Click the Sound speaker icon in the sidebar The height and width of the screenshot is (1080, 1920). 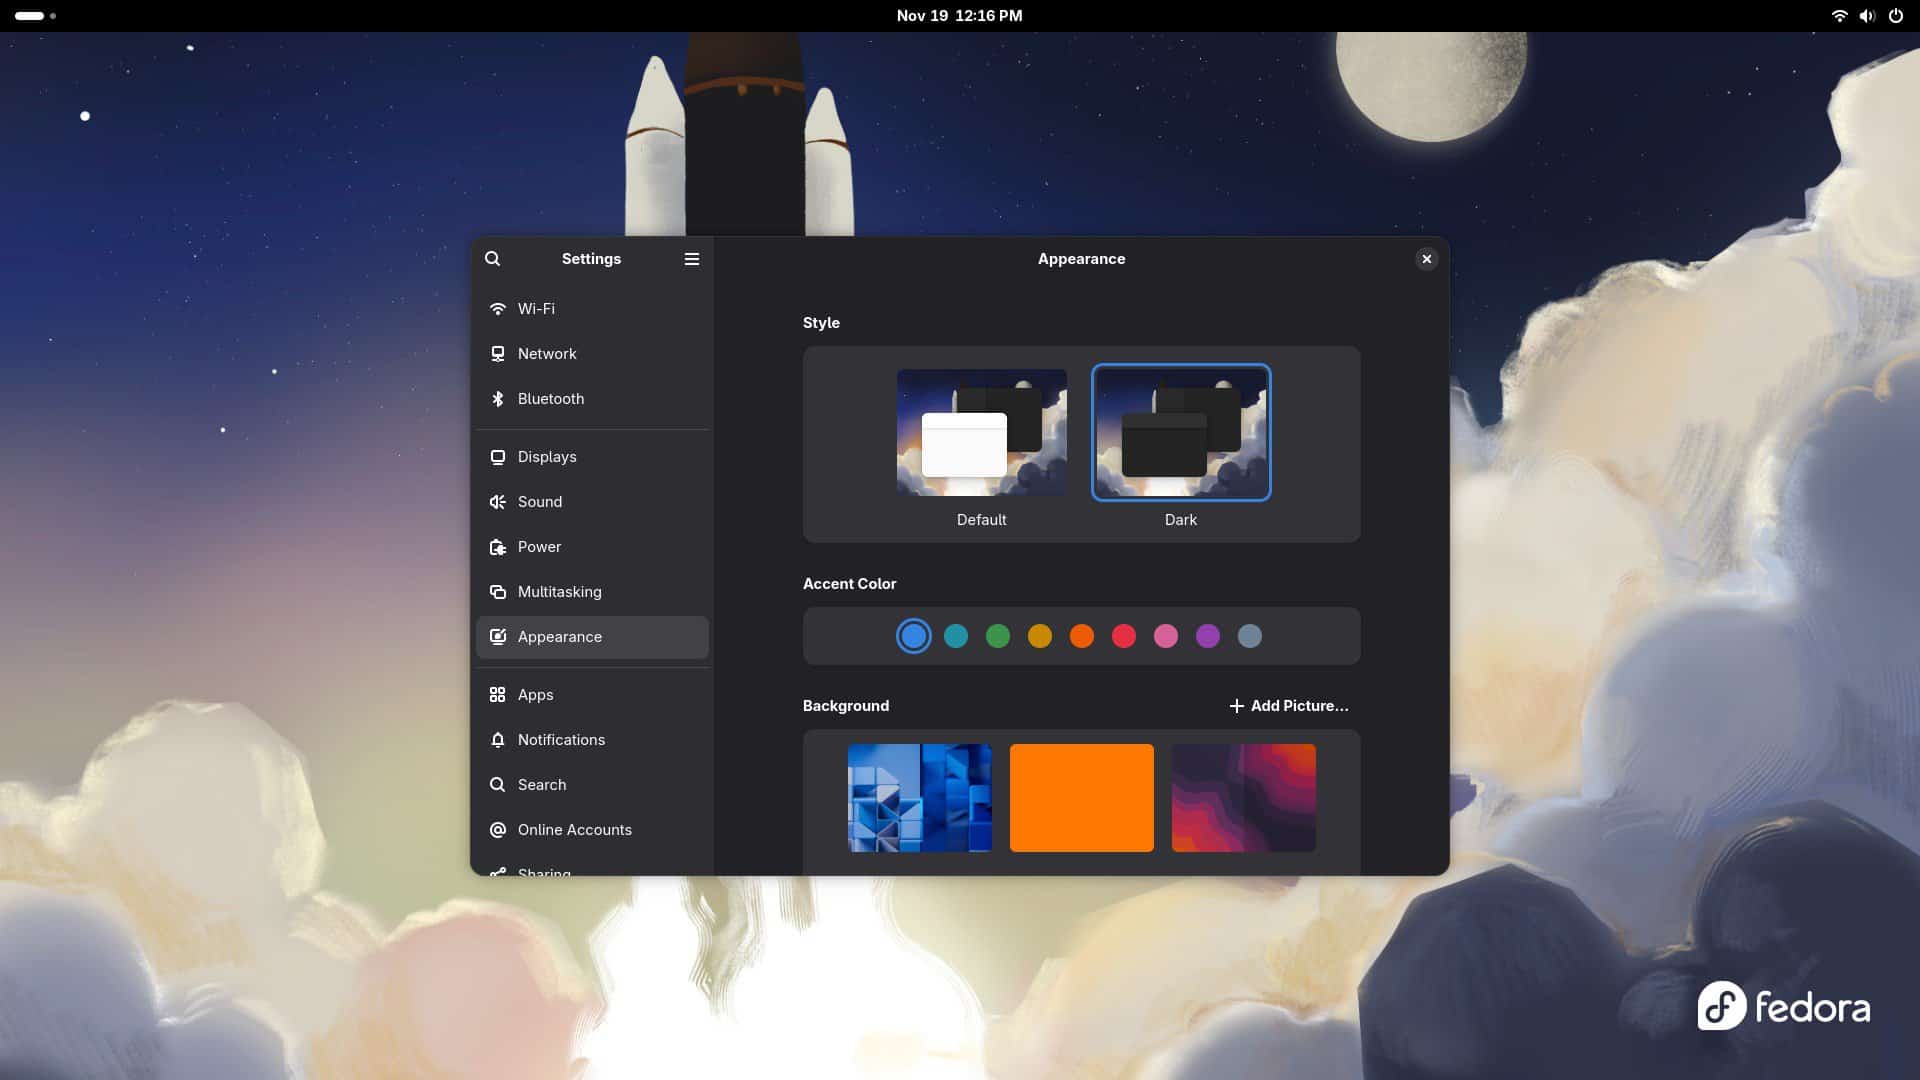pos(497,502)
